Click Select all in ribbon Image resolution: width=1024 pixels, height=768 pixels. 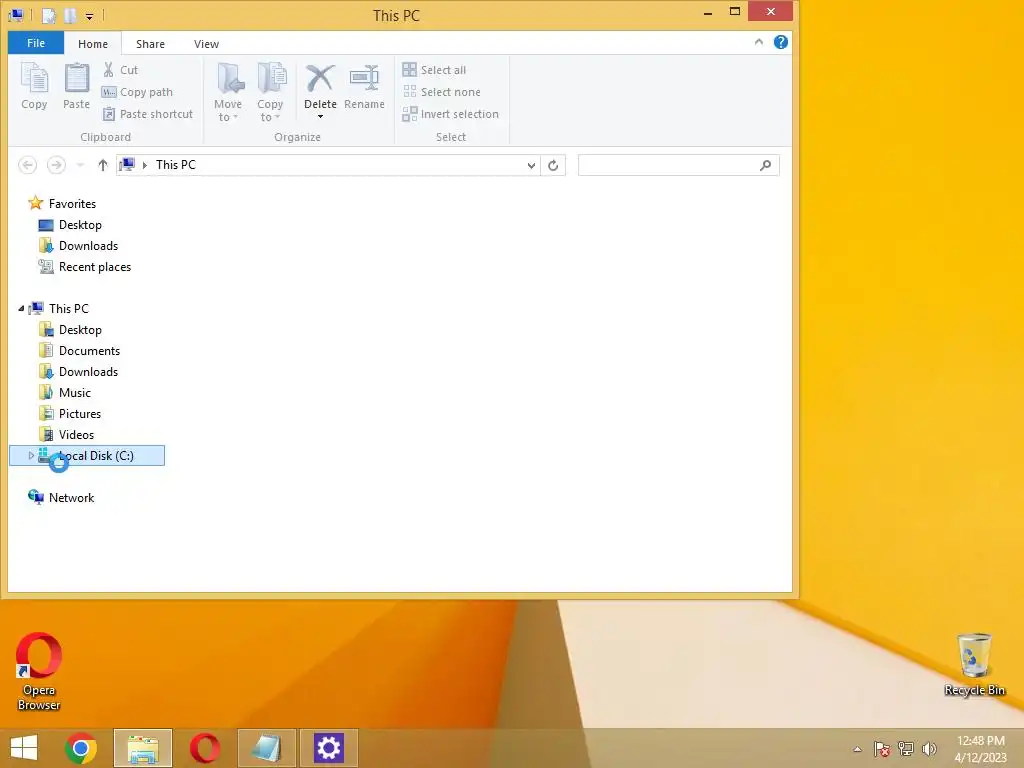pyautogui.click(x=435, y=70)
